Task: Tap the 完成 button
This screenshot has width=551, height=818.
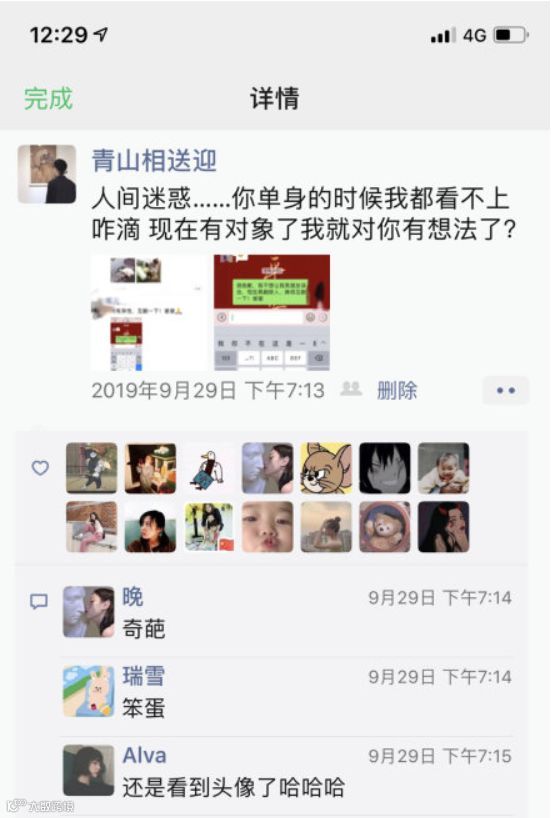Action: click(48, 98)
